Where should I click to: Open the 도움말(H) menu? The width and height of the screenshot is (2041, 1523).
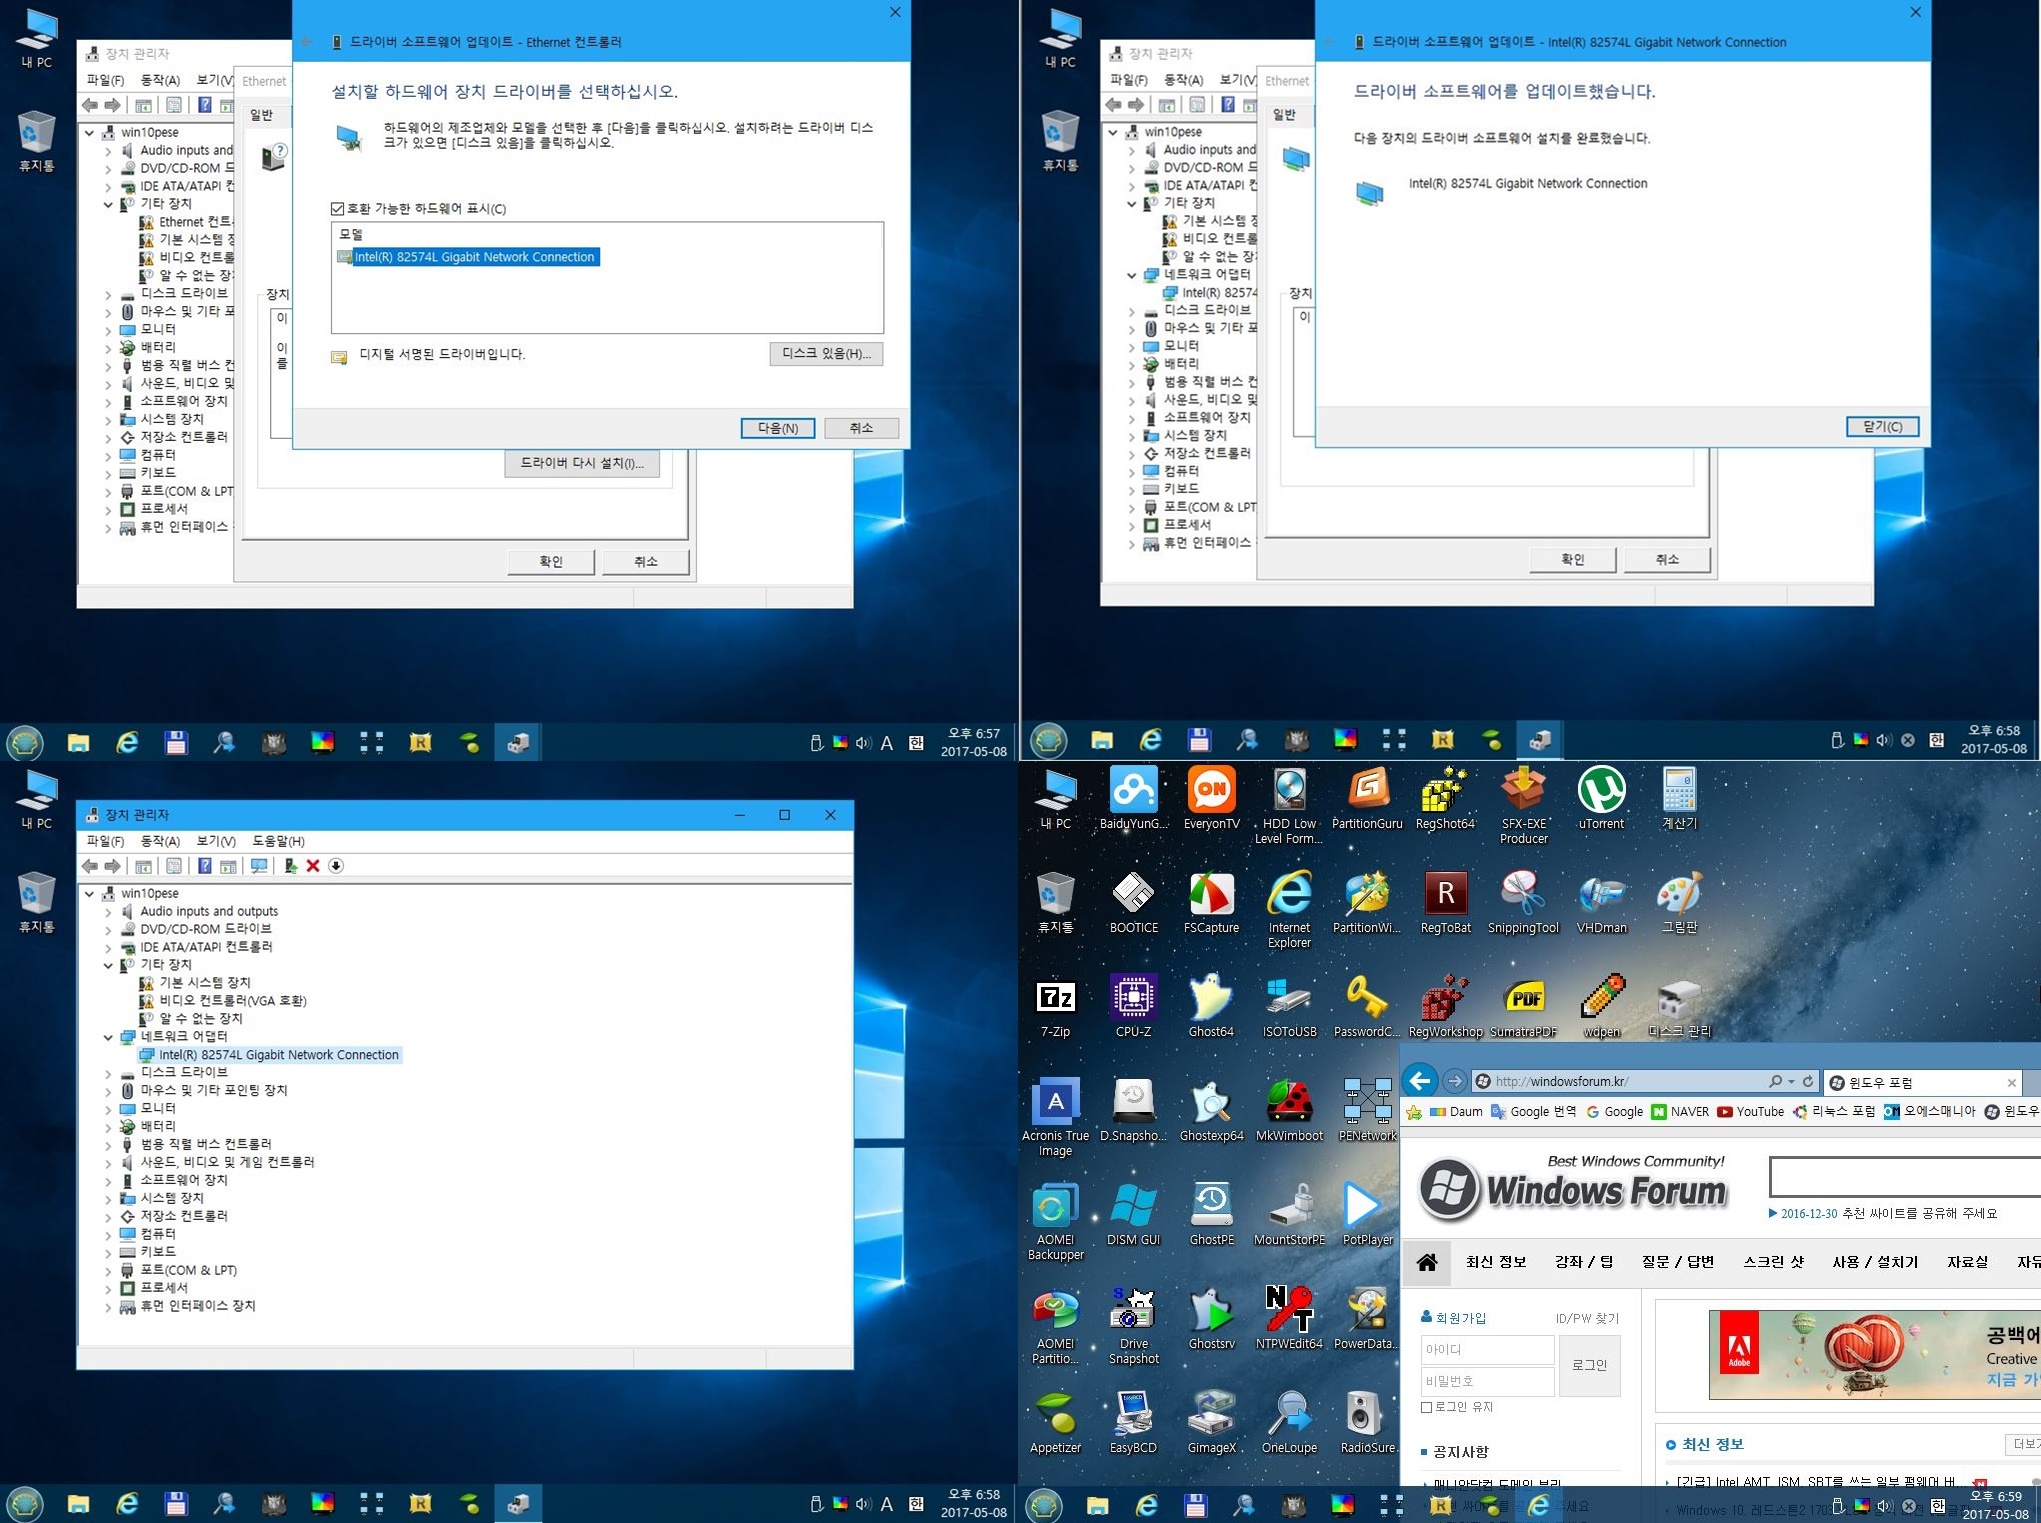click(278, 841)
